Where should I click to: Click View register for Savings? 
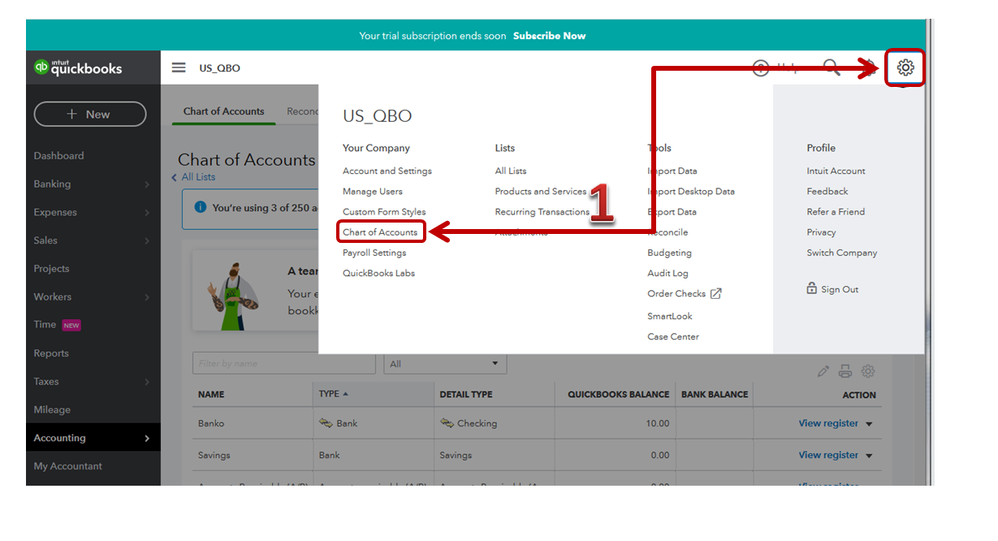(828, 455)
